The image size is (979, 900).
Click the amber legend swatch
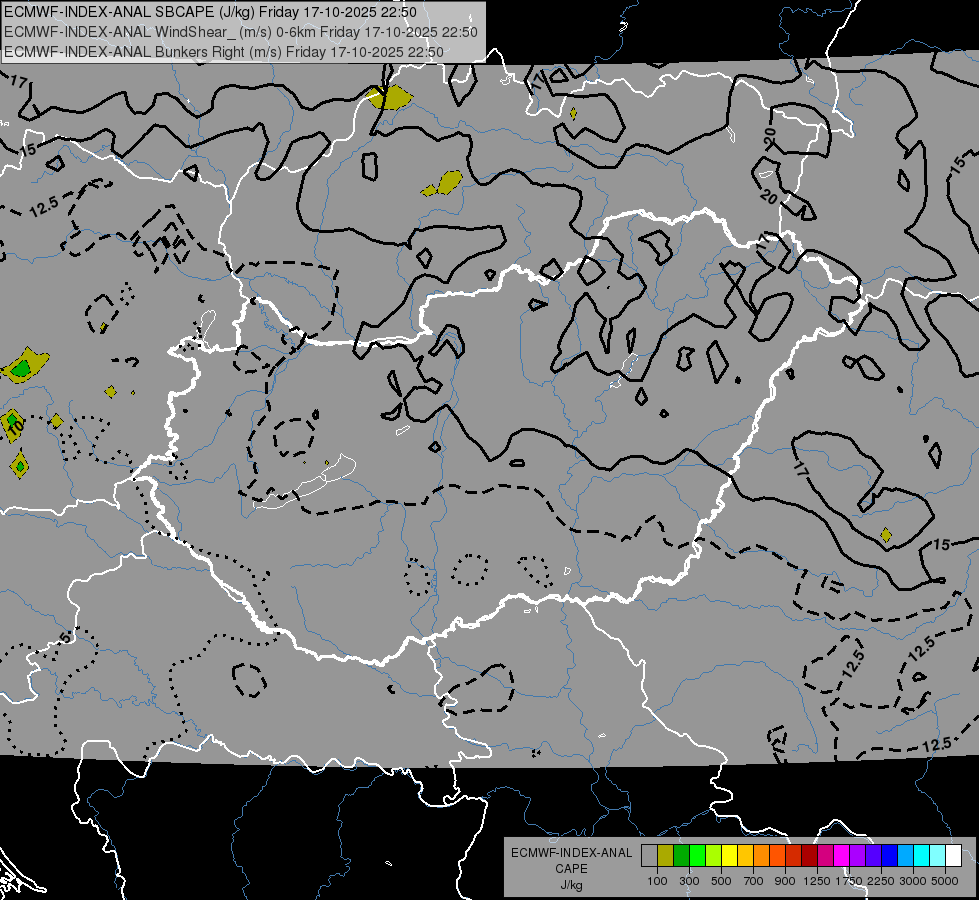[745, 856]
